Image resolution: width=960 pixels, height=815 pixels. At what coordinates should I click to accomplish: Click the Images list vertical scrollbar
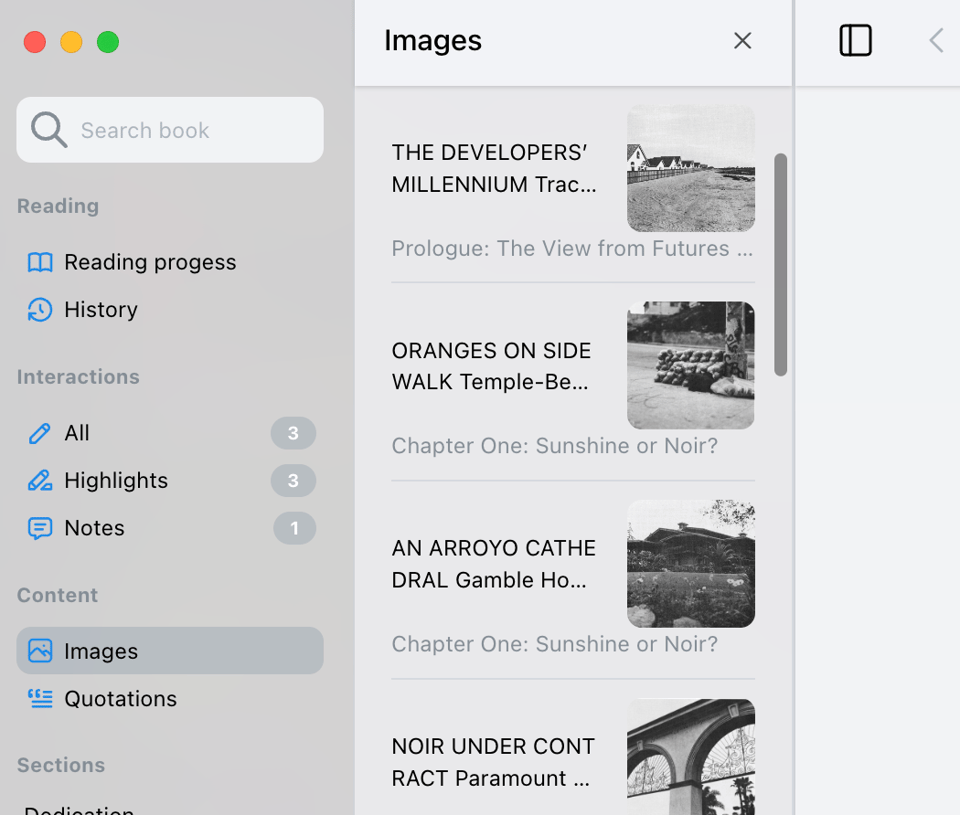click(781, 264)
